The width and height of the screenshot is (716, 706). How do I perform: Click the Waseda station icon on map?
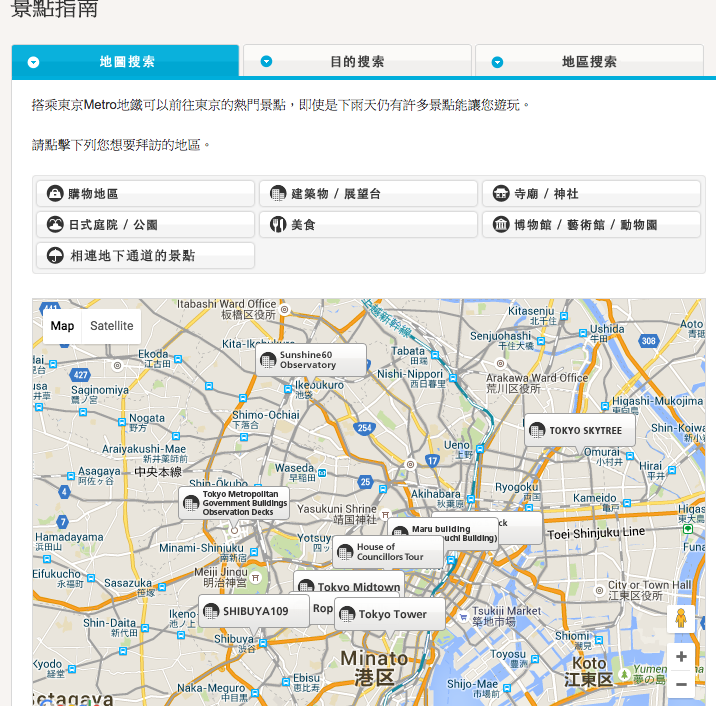[322, 473]
